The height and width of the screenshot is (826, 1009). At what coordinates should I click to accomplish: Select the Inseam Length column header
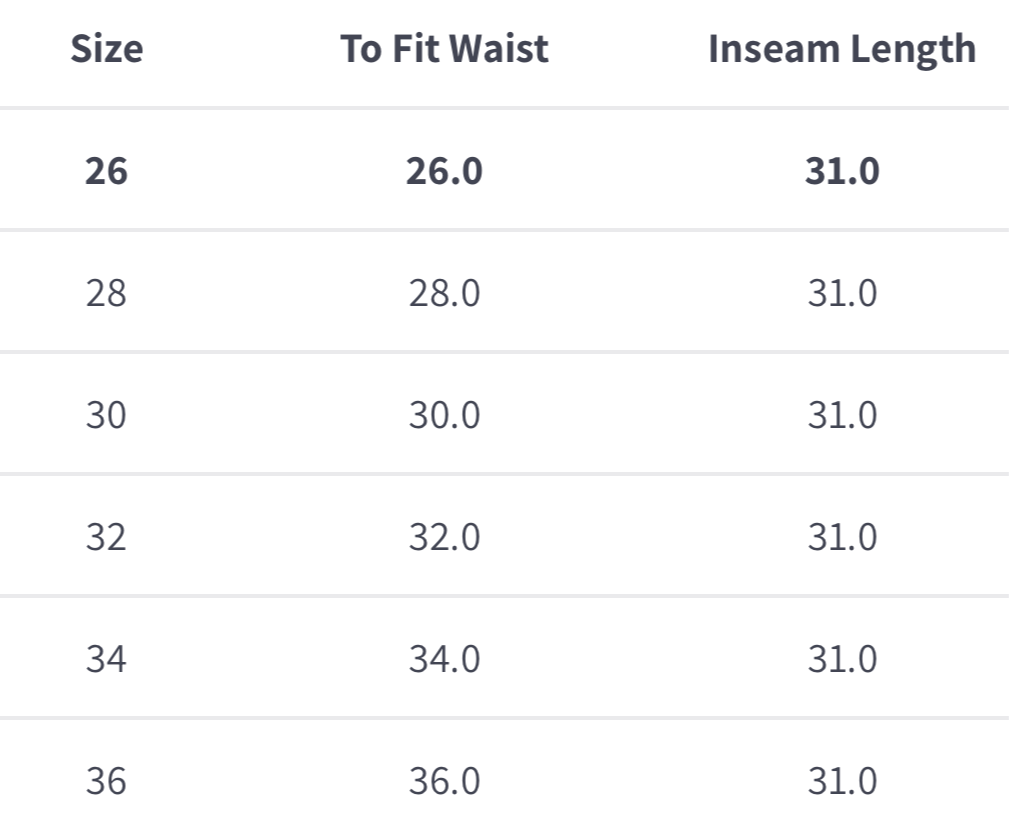click(842, 50)
